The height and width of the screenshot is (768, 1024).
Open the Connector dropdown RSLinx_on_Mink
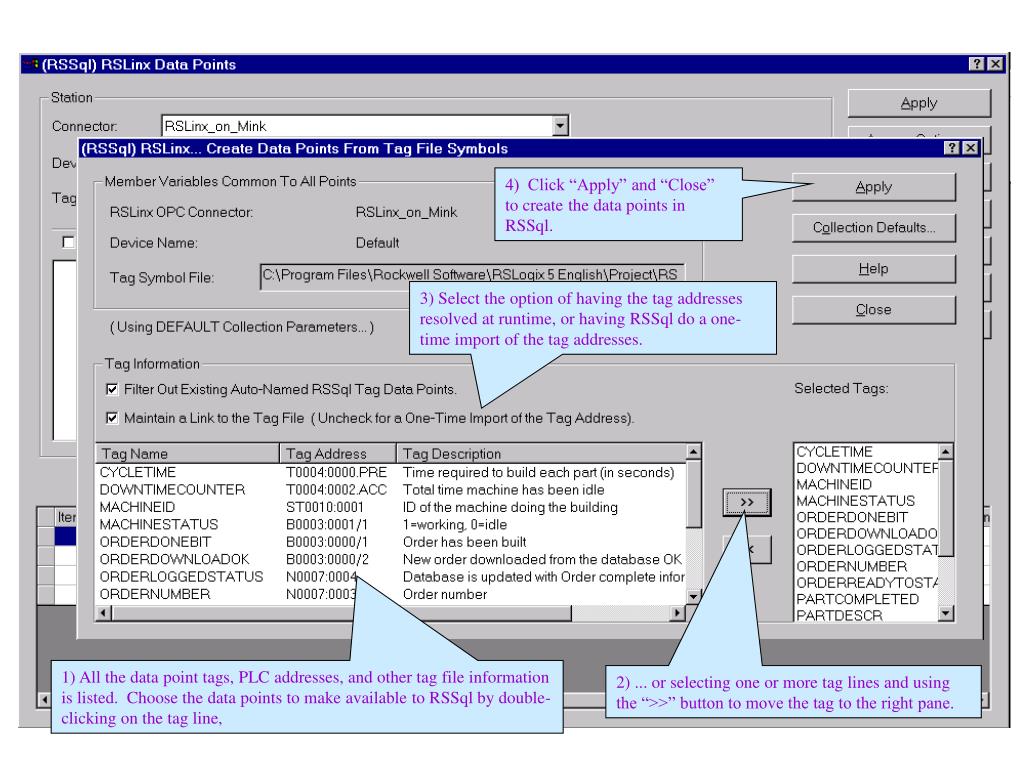[x=560, y=125]
